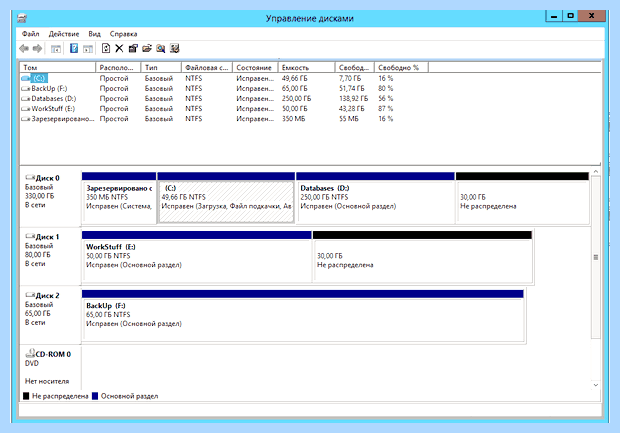Click Нет носителя text under CD-ROM 0
Viewport: 620px width, 433px height.
[x=47, y=381]
